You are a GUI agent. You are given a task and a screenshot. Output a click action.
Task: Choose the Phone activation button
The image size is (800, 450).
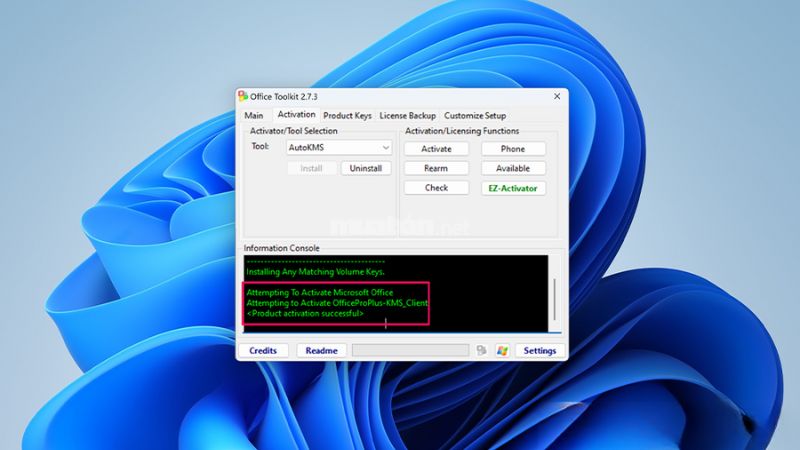click(x=513, y=149)
